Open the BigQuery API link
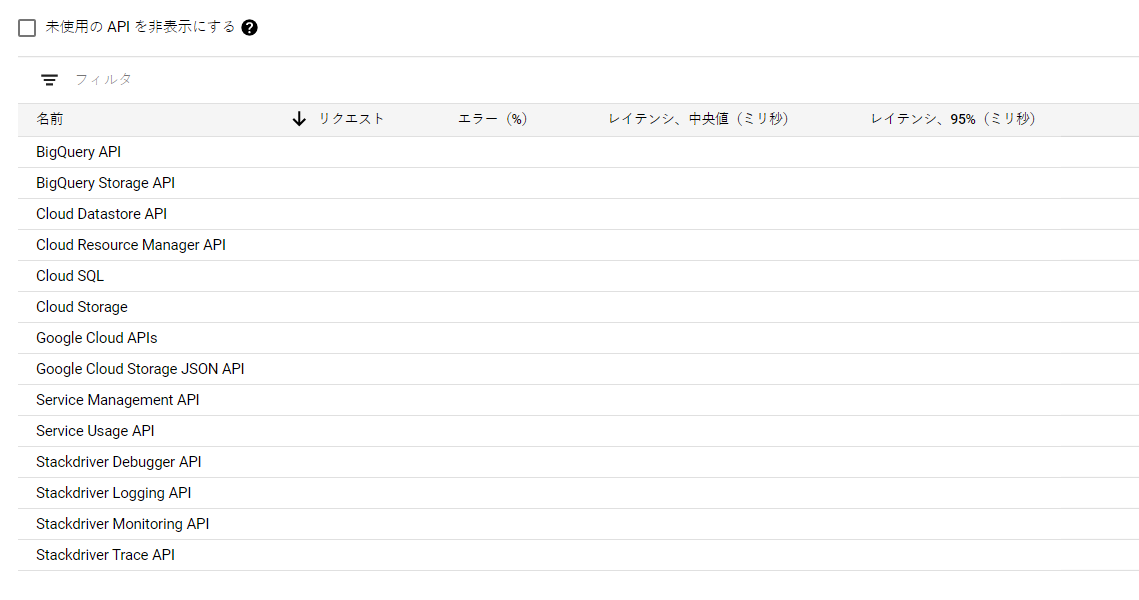Screen dimensions: 1139x600 coord(78,152)
